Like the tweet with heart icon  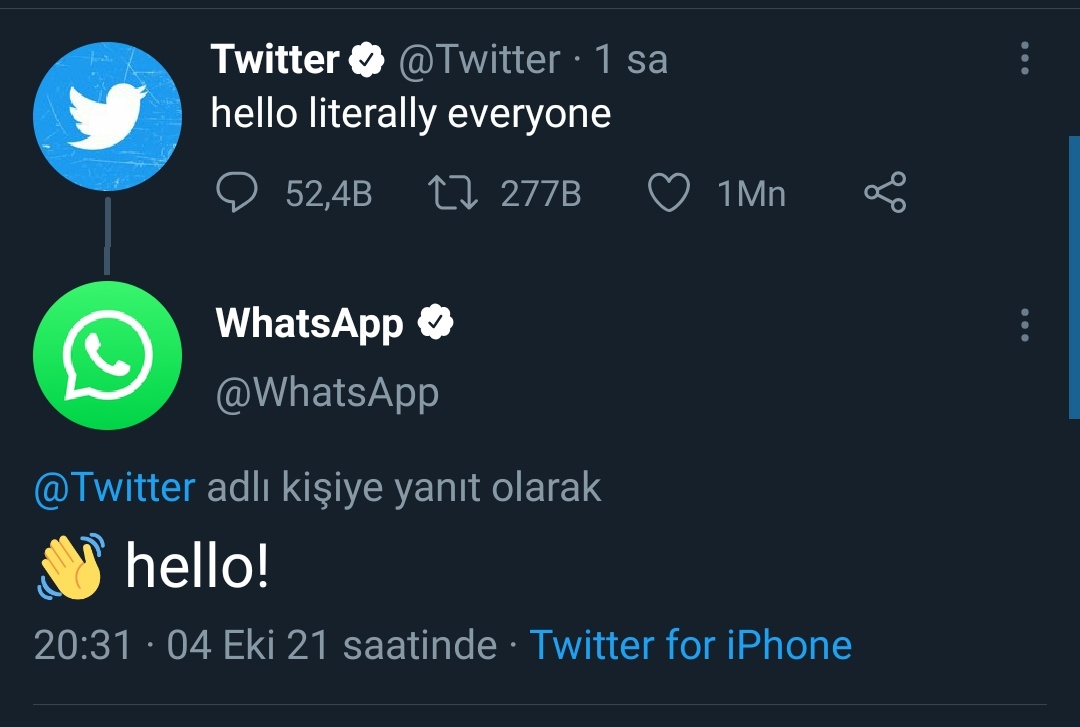(x=669, y=193)
